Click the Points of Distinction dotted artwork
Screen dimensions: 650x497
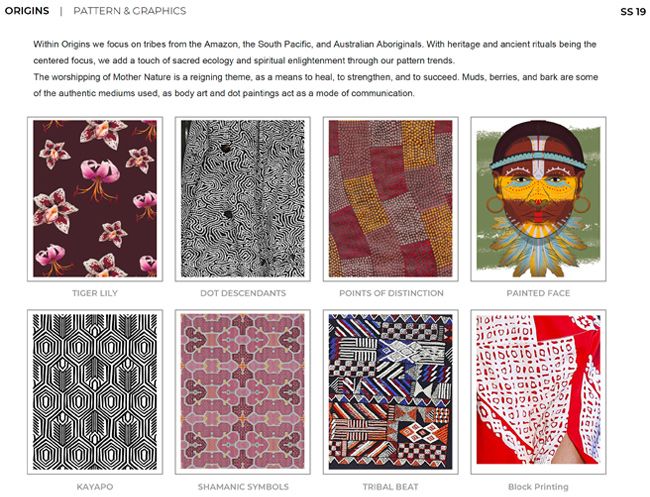[390, 199]
